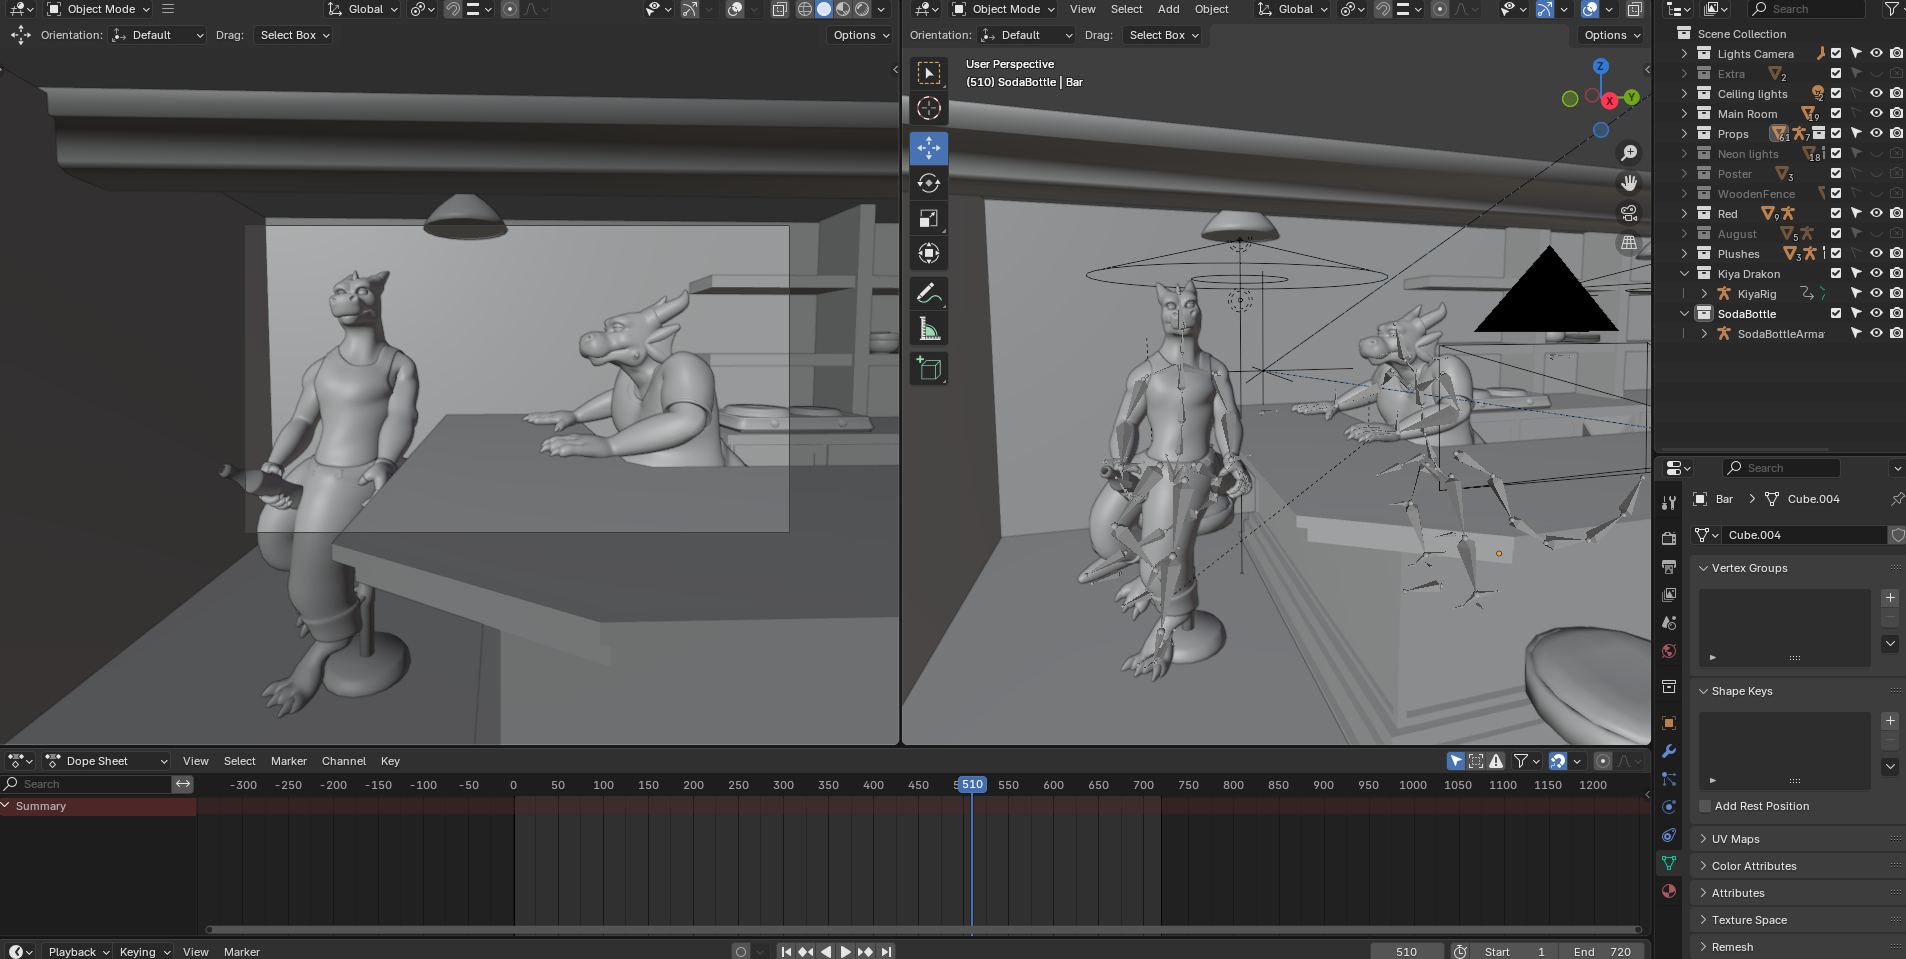Select the Move tool in viewport toolbar

(x=928, y=148)
